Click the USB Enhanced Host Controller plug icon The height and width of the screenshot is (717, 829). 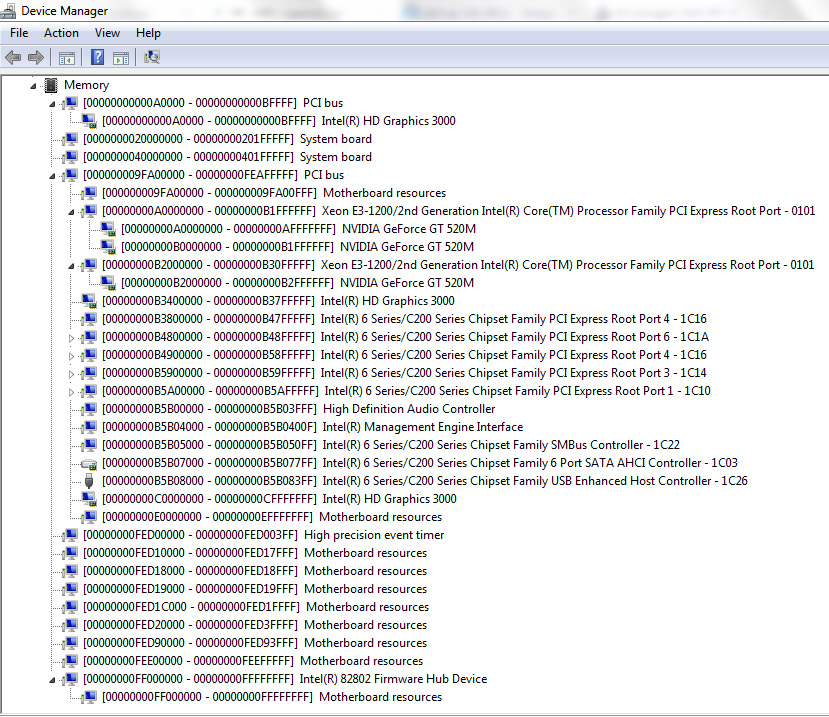pos(89,481)
